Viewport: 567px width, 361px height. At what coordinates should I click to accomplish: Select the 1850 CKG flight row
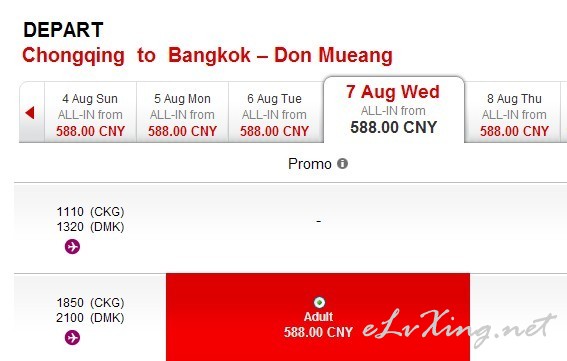point(290,318)
